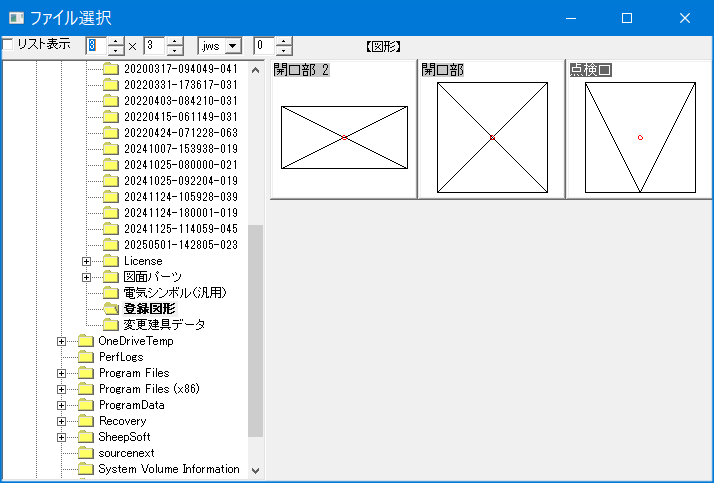Click the folder icon of 20241025-080000-021
This screenshot has height=483, width=714.
pos(111,165)
